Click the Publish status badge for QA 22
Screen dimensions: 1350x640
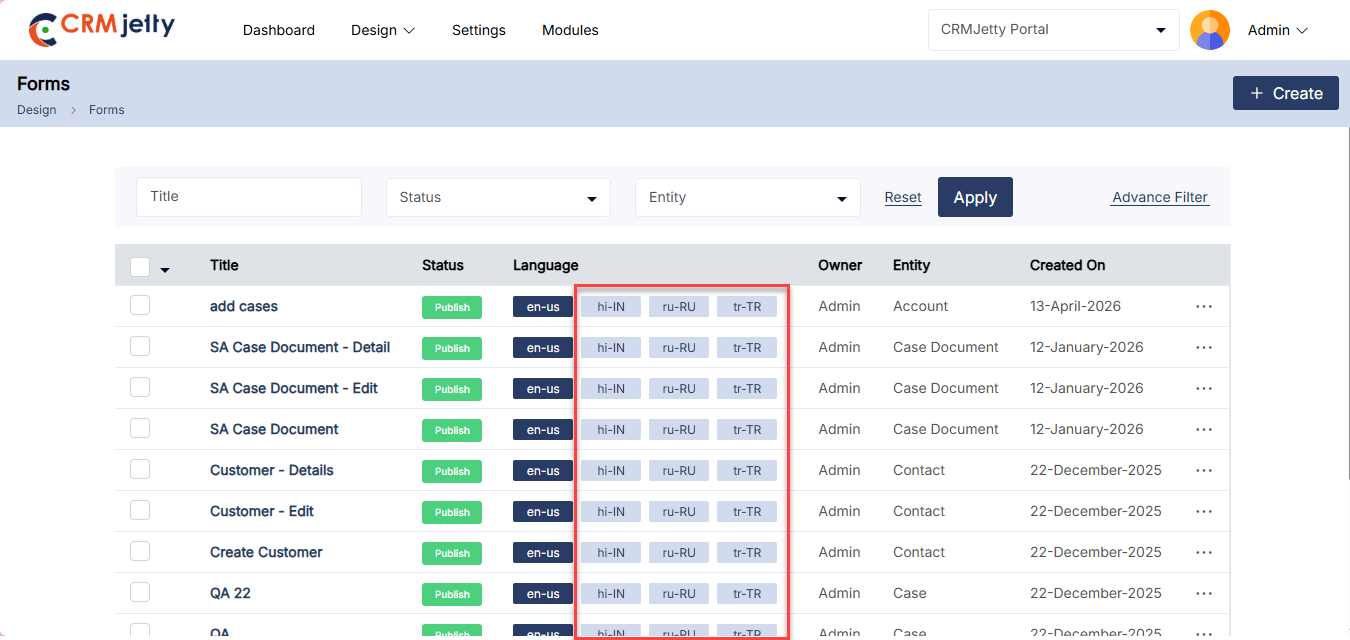click(452, 594)
